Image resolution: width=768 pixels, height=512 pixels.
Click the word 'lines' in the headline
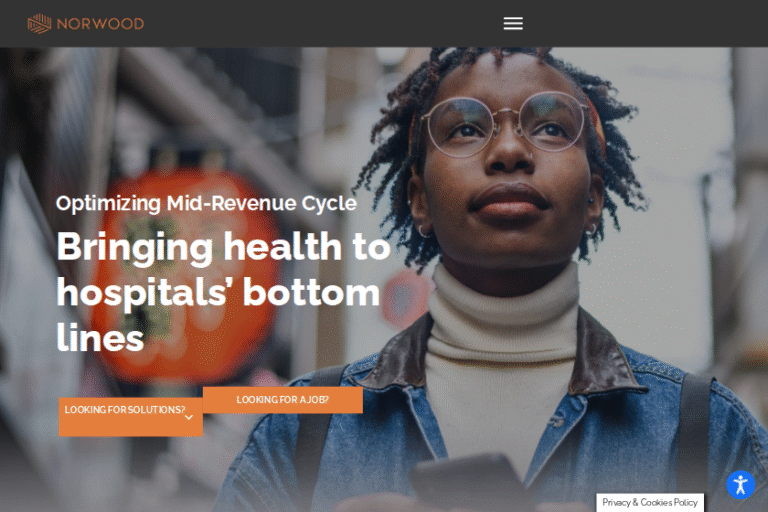(100, 338)
